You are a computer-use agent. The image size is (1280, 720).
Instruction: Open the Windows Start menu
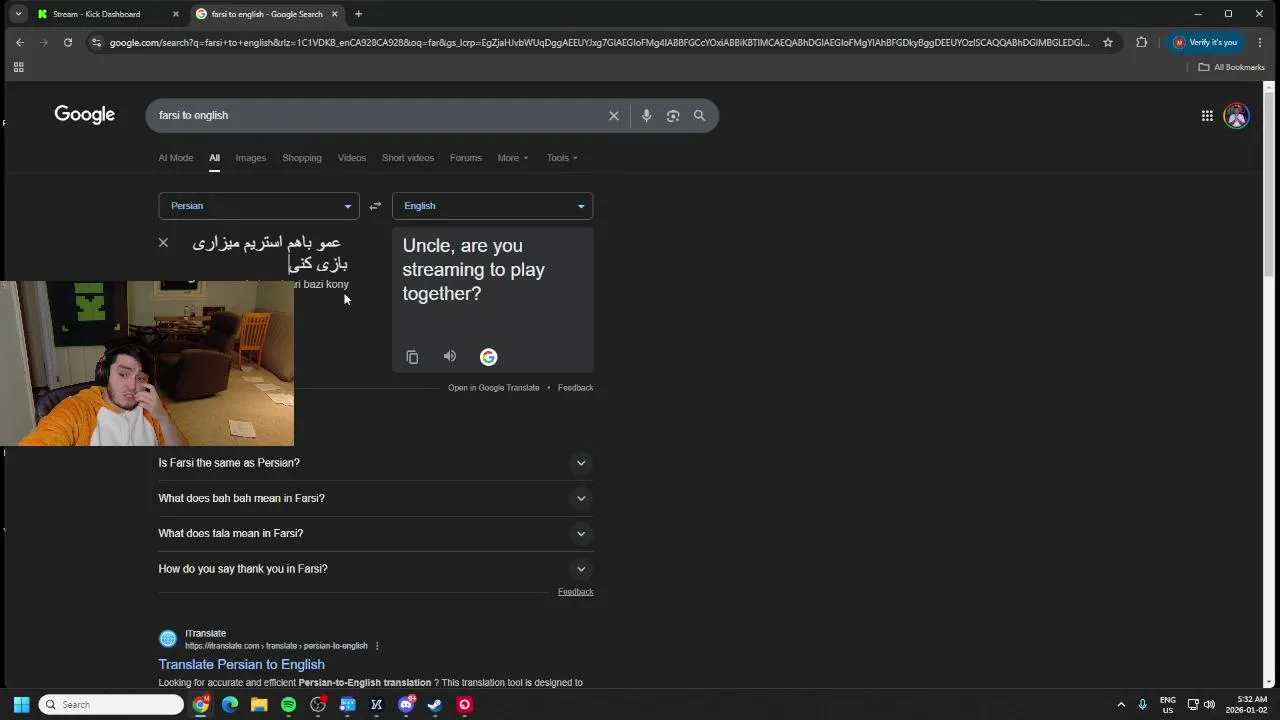[21, 705]
